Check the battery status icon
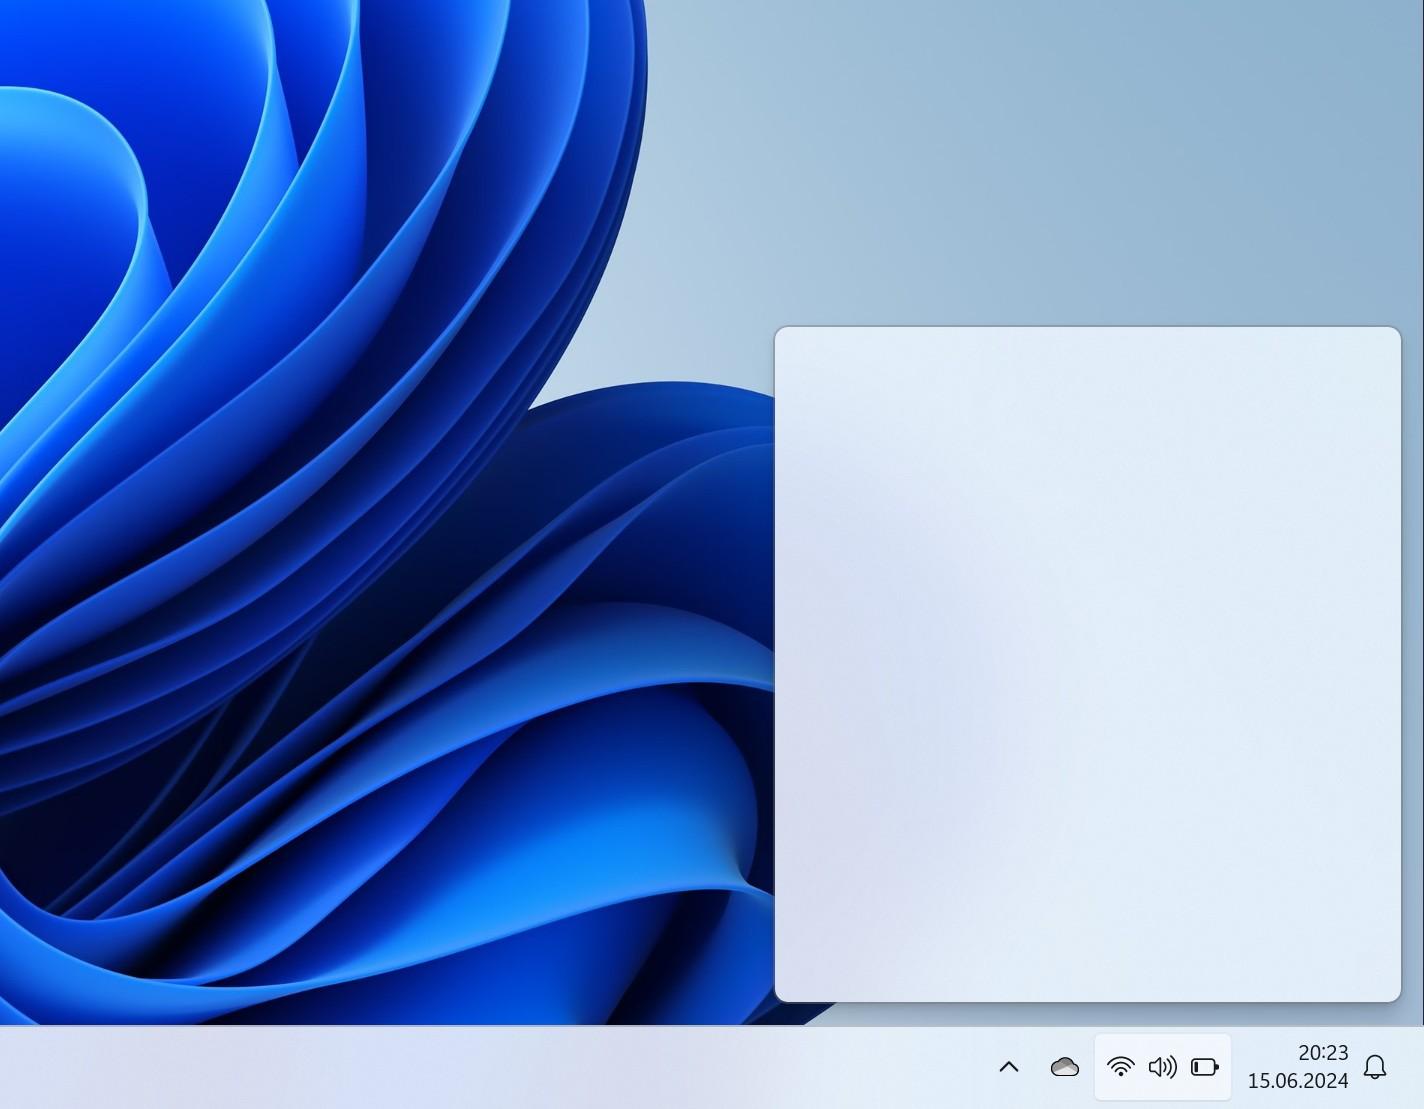The height and width of the screenshot is (1109, 1424). click(1205, 1067)
